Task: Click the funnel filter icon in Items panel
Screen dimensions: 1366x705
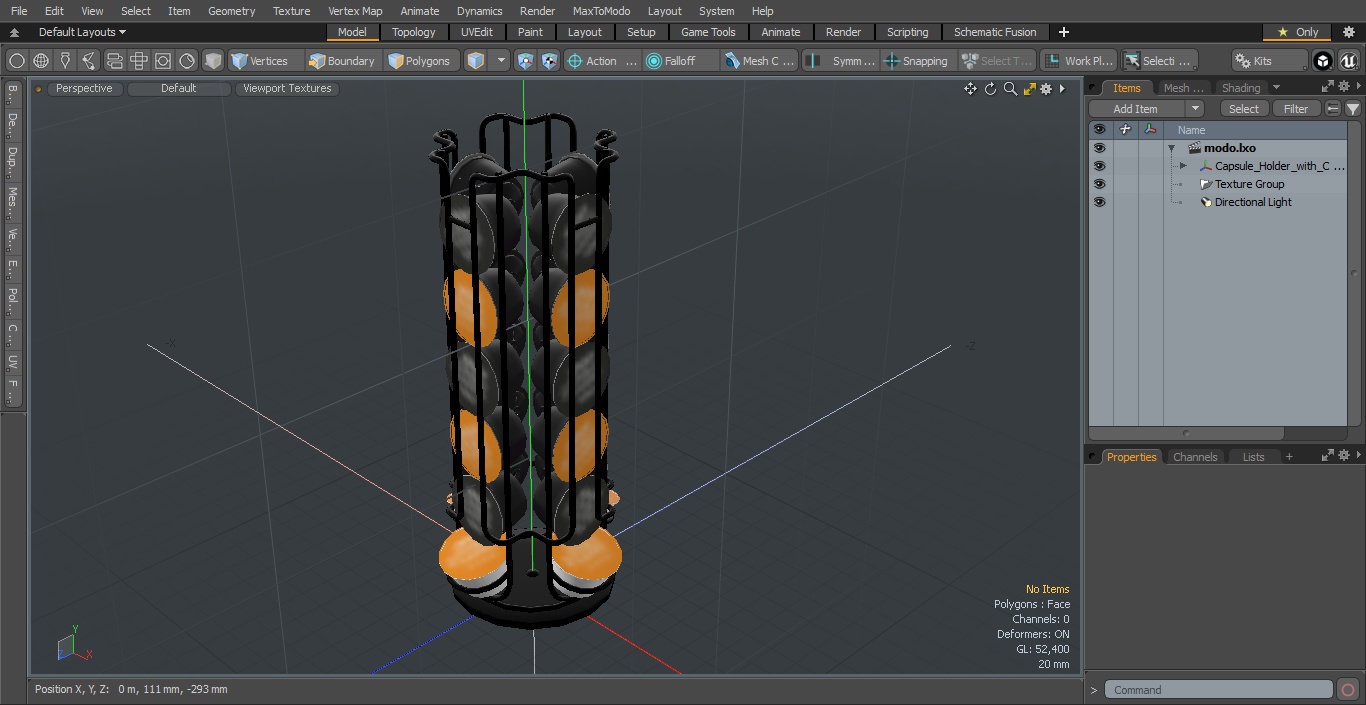Action: coord(1353,109)
